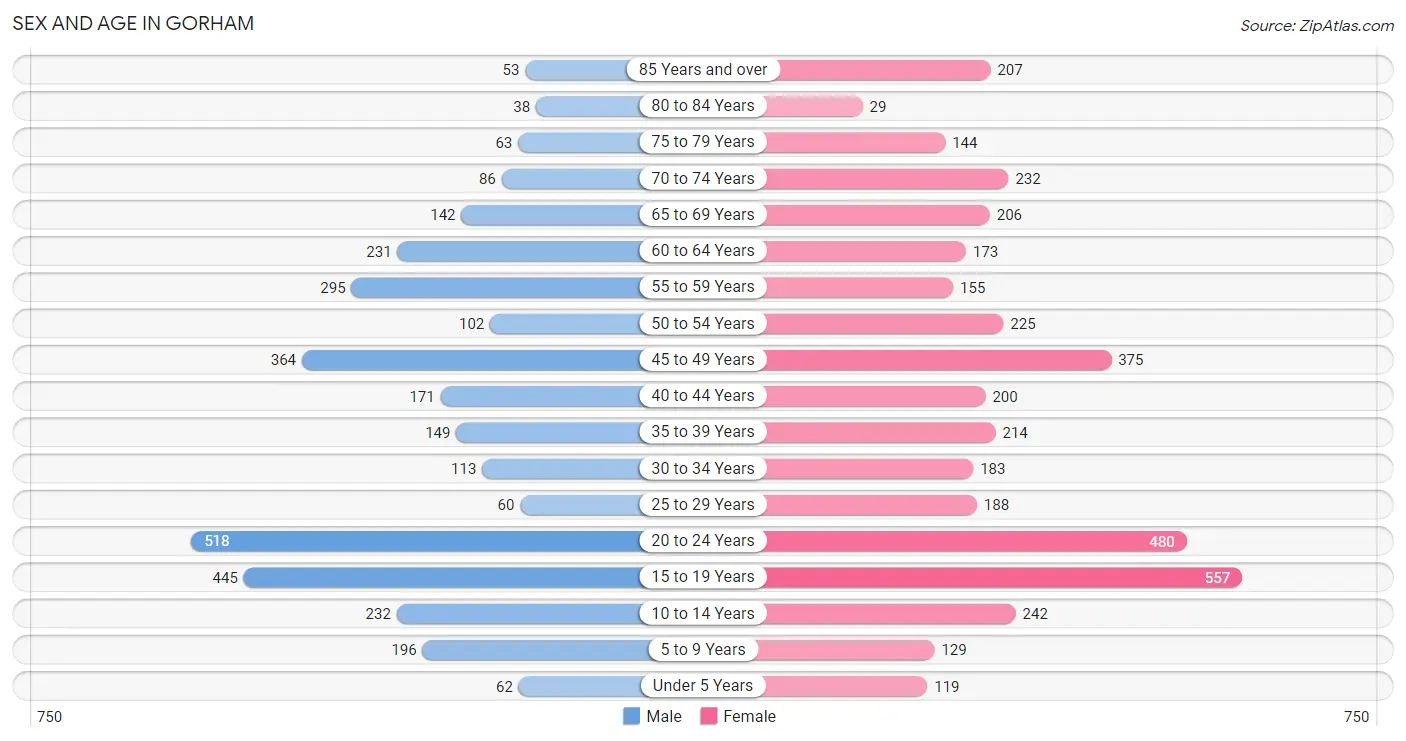
Task: Click the pink Female legend swatch
Action: (709, 716)
